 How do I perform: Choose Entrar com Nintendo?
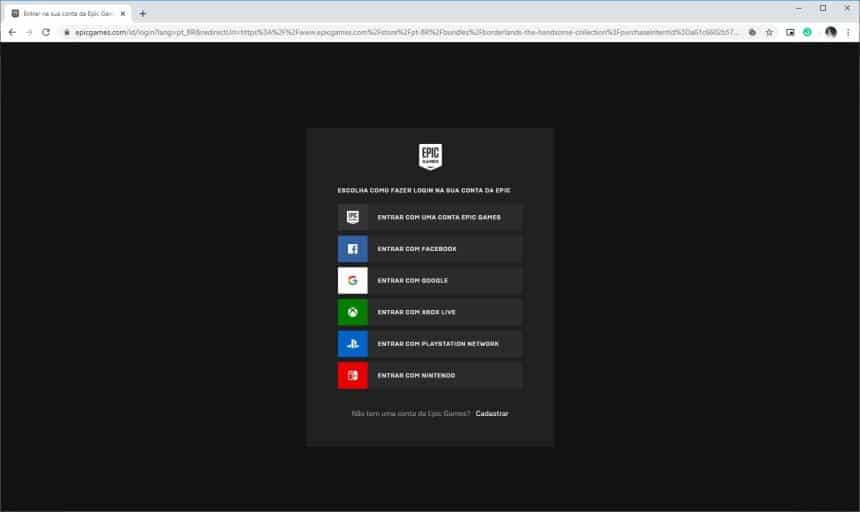coord(430,376)
